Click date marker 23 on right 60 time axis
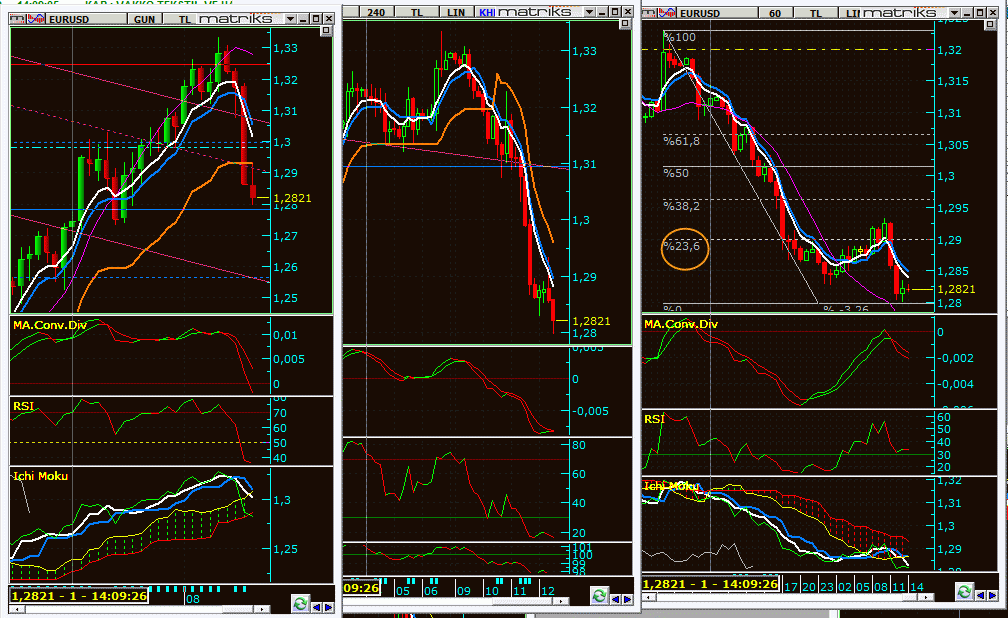Image resolution: width=1008 pixels, height=618 pixels. (x=827, y=586)
